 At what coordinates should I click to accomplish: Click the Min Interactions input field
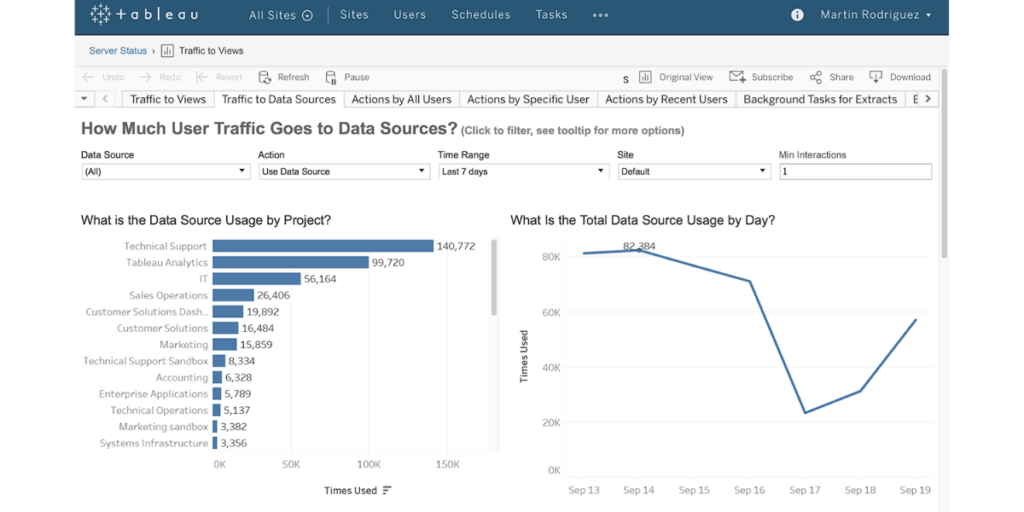855,172
